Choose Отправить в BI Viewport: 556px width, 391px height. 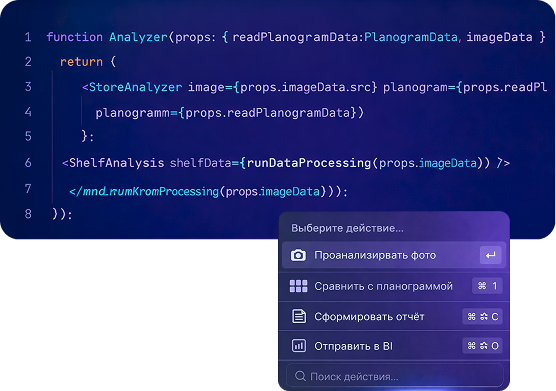(394, 346)
